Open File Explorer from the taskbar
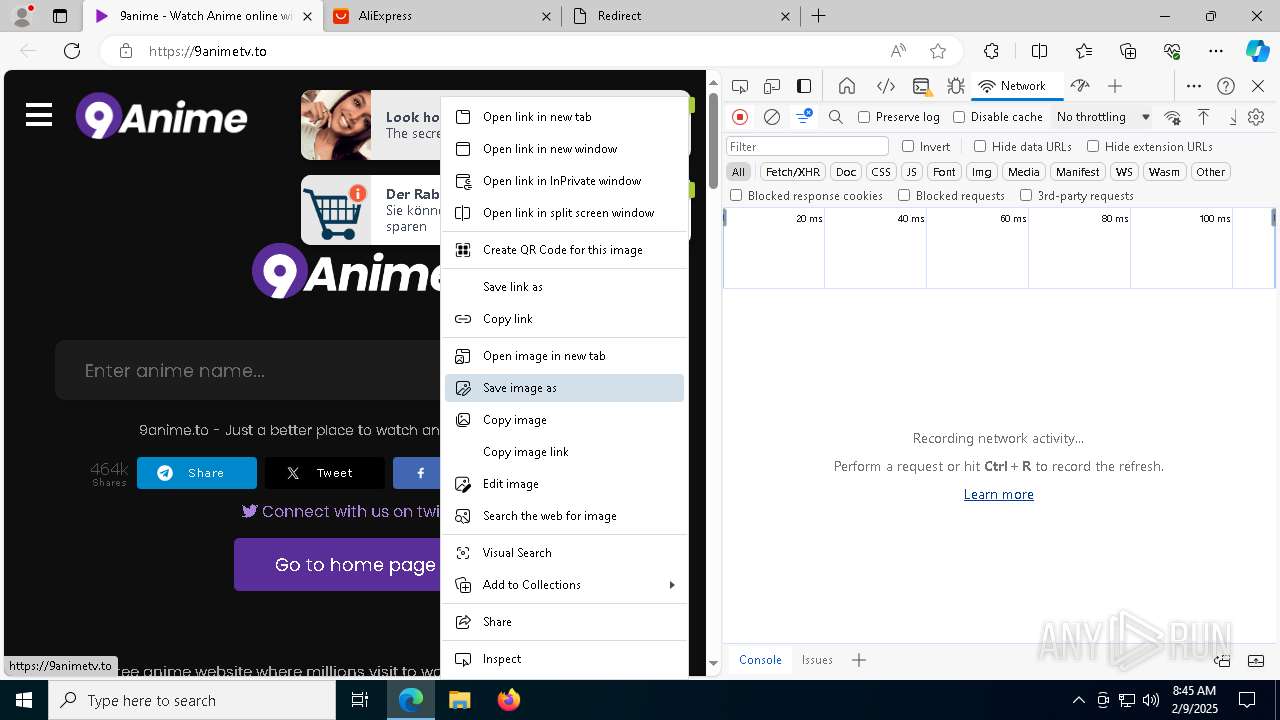The image size is (1280, 720). (x=459, y=700)
